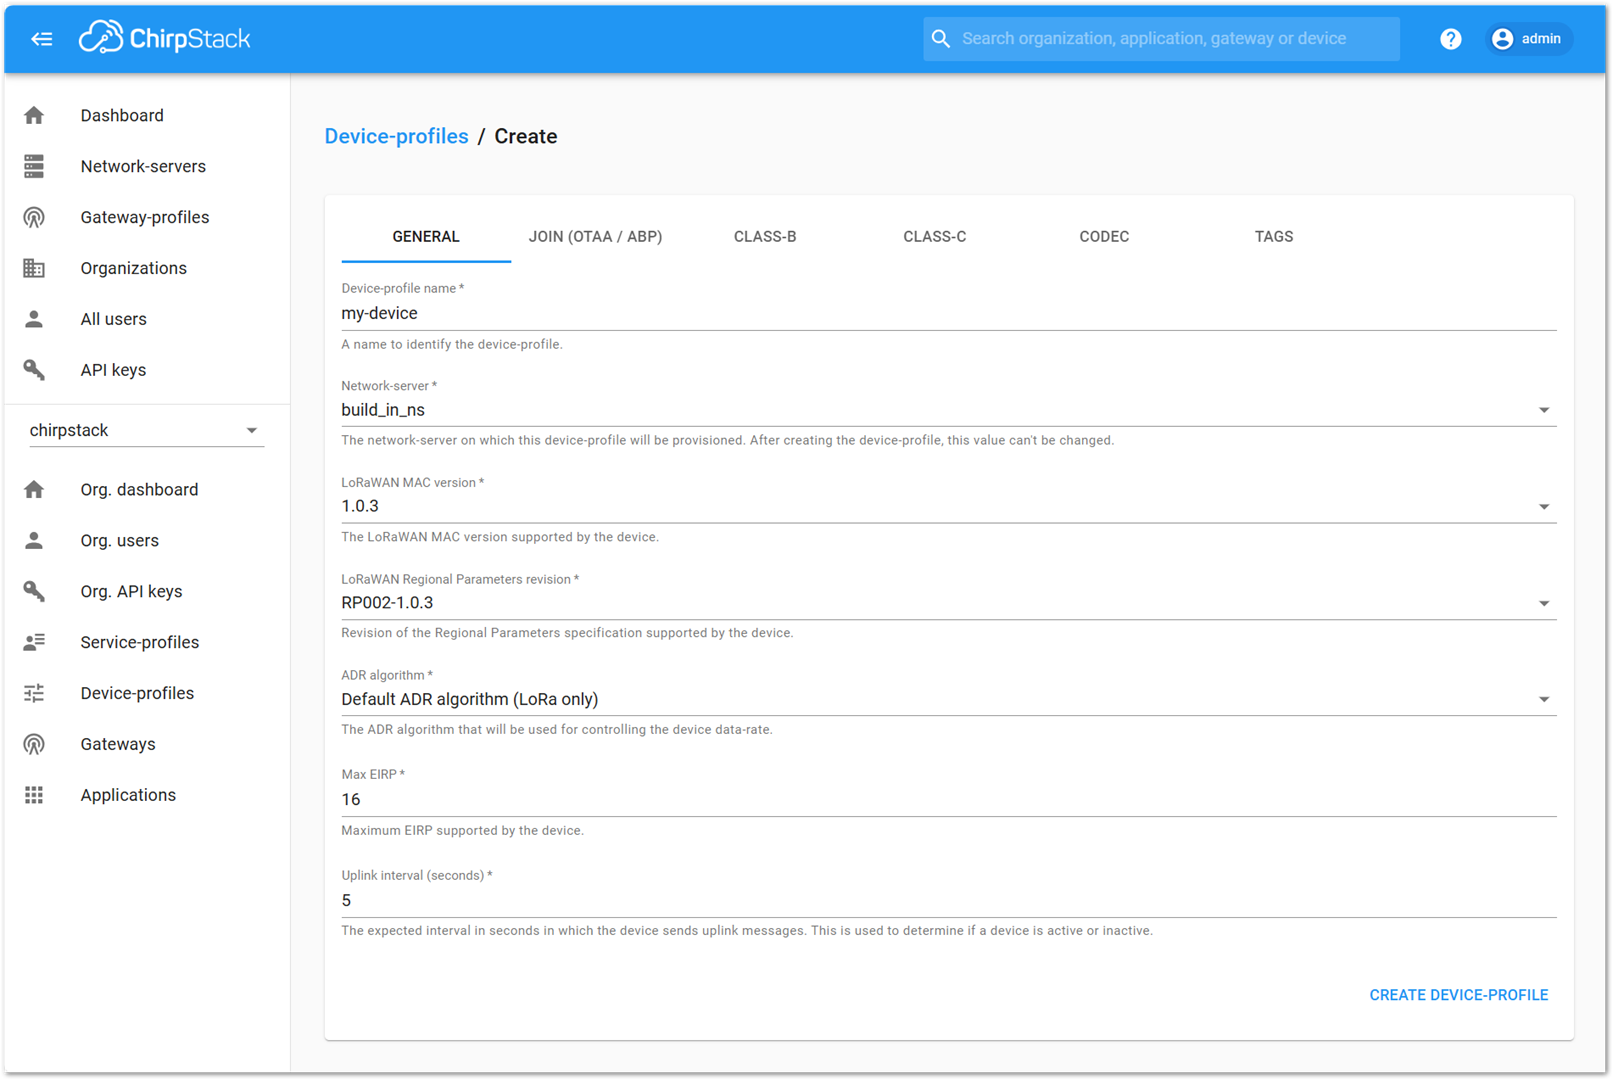Viewport: 1613px width, 1080px height.
Task: Select the API keys wrench icon
Action: point(34,369)
